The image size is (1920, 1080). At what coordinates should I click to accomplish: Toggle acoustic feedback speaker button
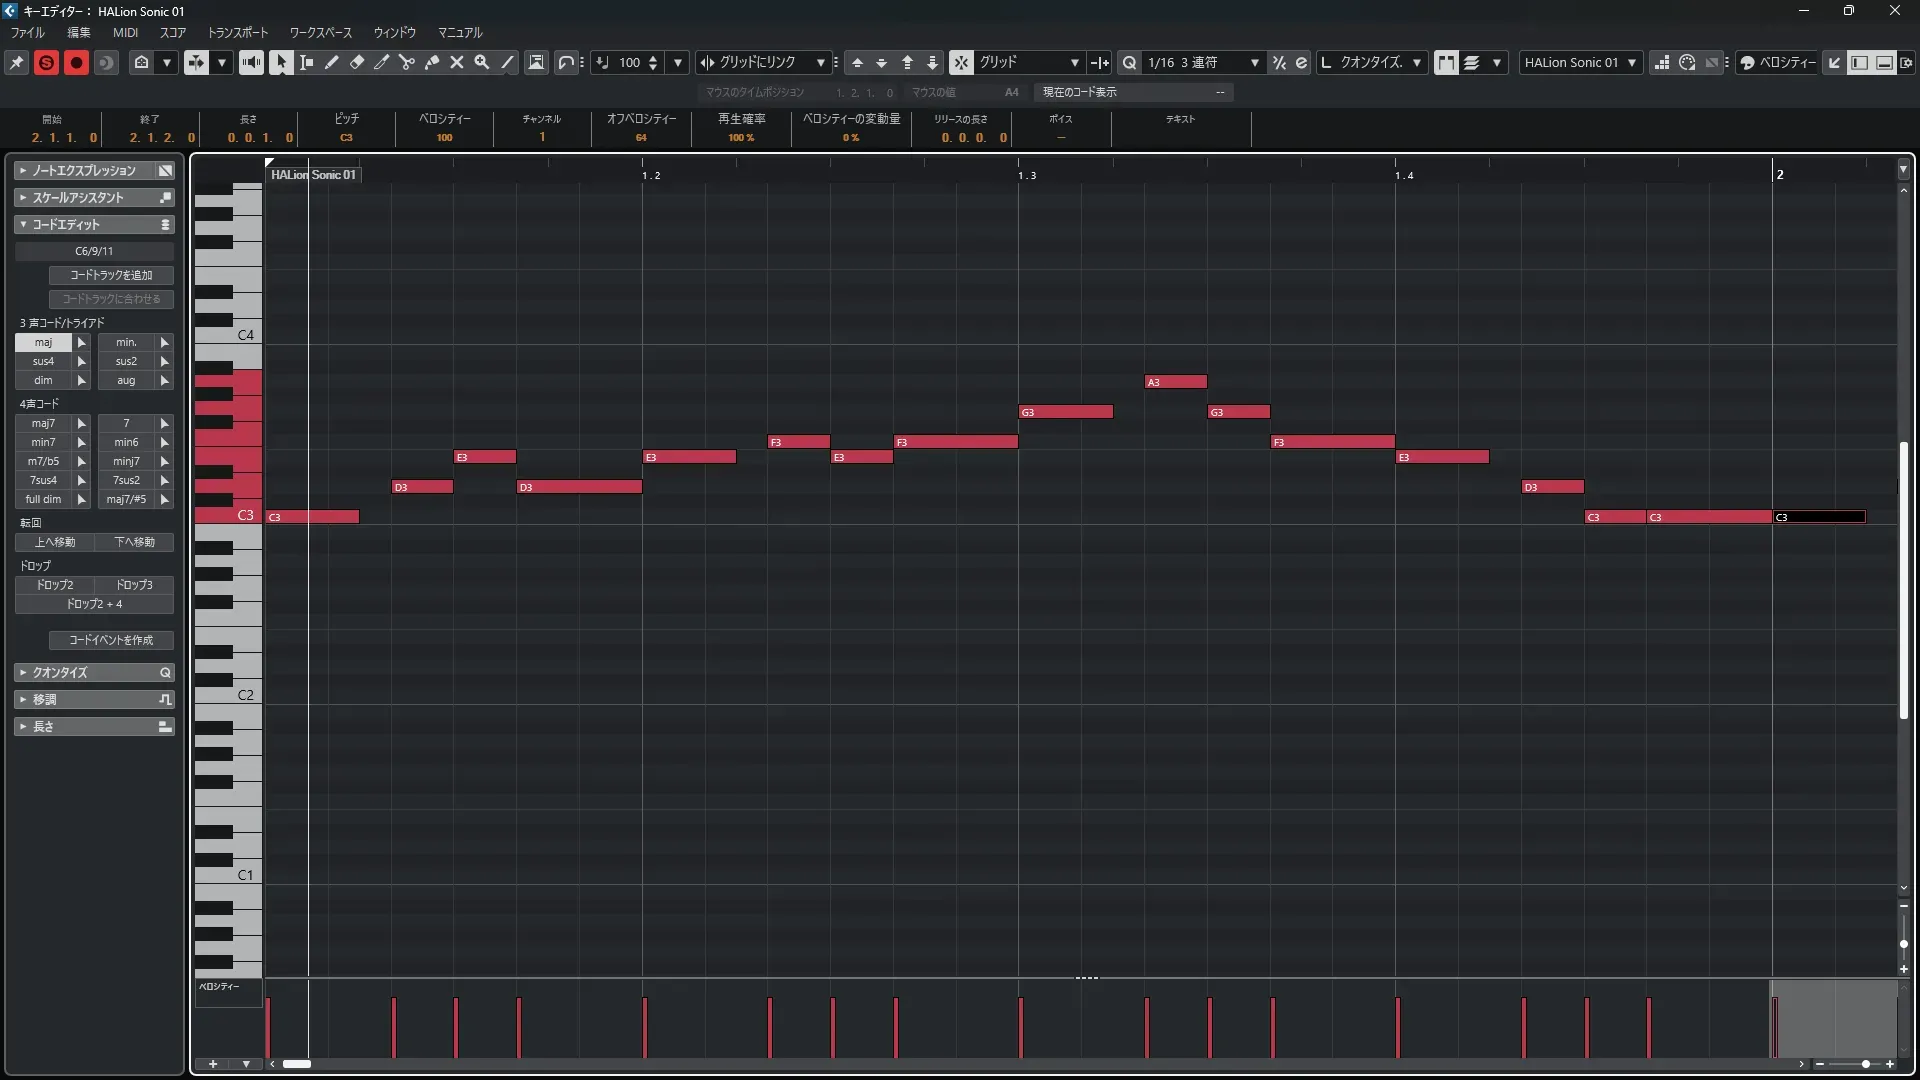click(x=251, y=62)
